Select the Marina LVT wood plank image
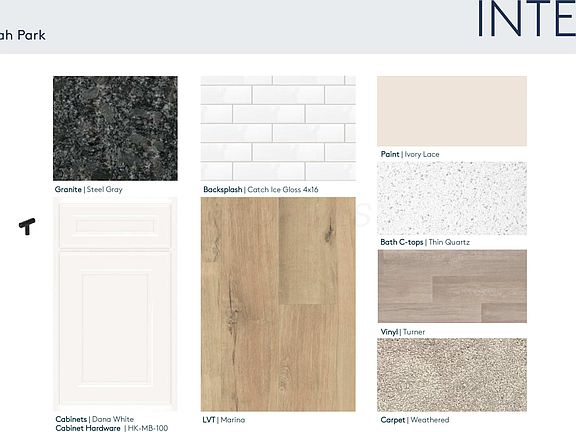Image resolution: width=576 pixels, height=432 pixels. pyautogui.click(x=278, y=304)
